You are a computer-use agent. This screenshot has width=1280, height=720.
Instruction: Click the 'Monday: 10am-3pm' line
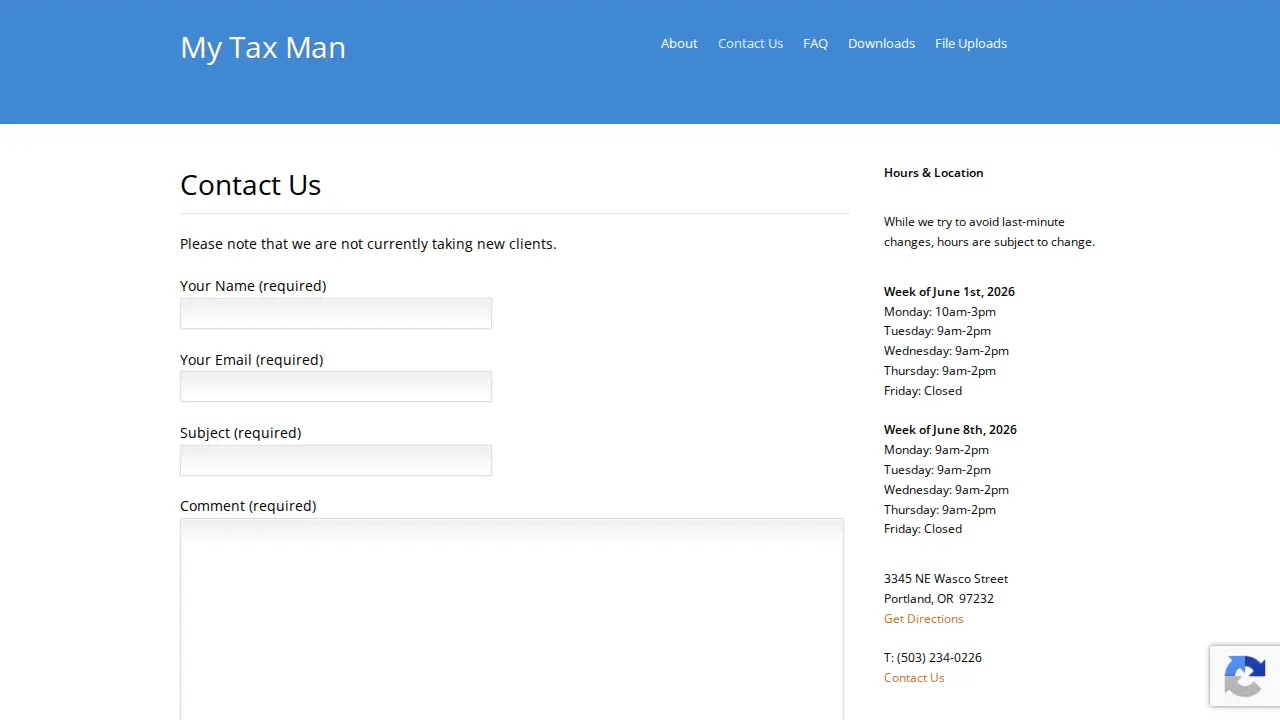pyautogui.click(x=940, y=311)
